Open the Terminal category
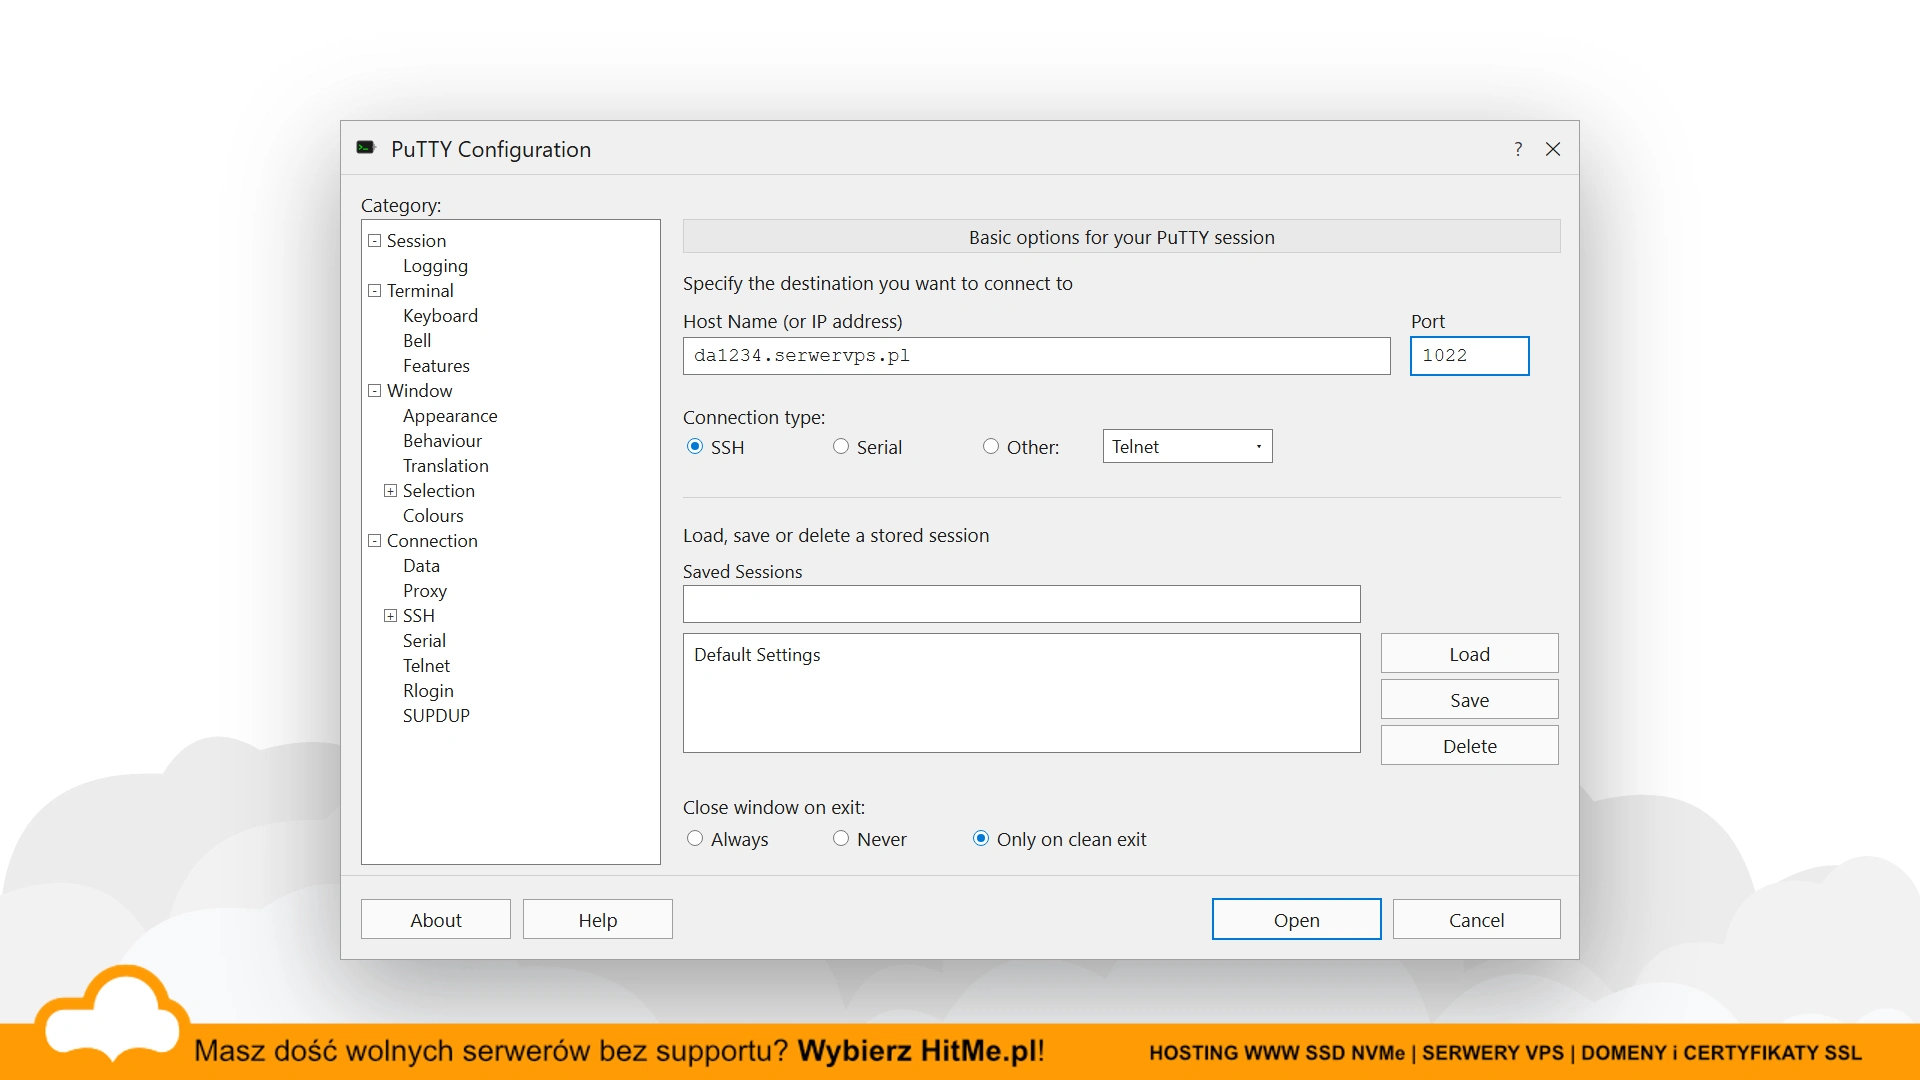1920x1080 pixels. [420, 291]
